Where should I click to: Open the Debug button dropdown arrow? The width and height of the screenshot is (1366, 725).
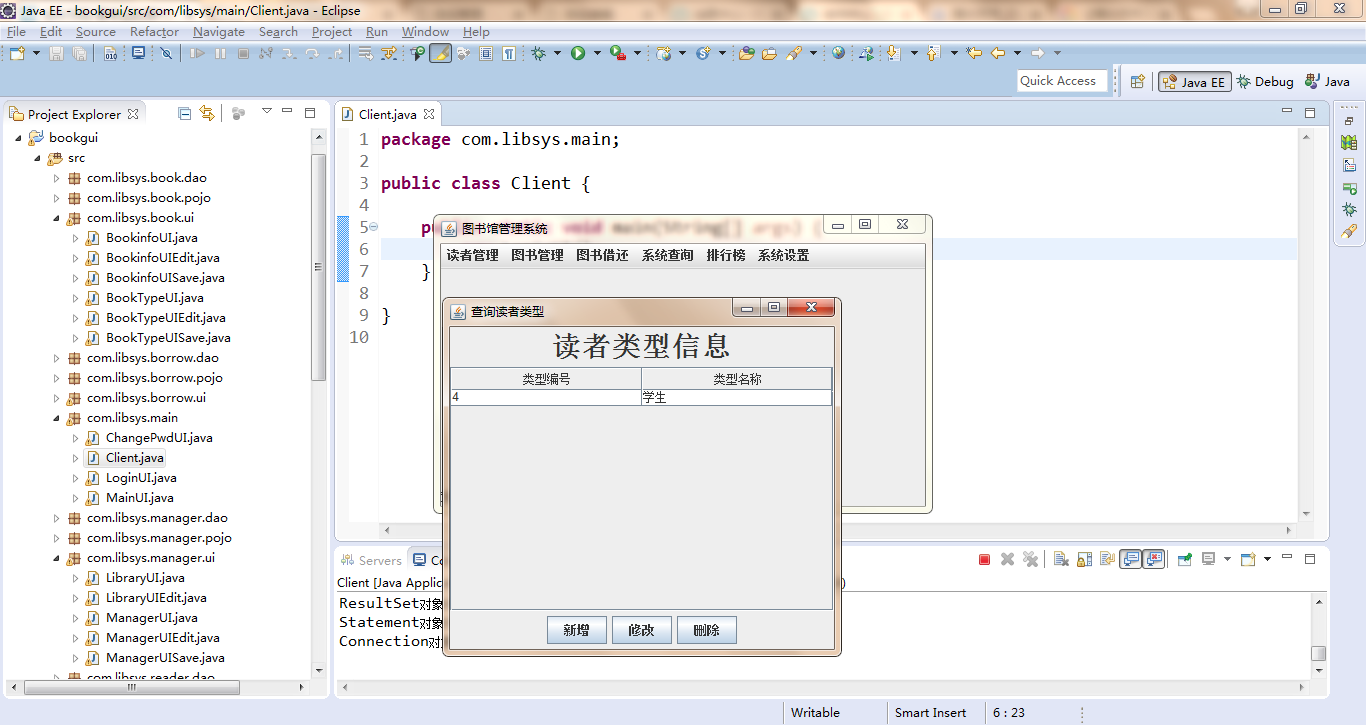(557, 53)
